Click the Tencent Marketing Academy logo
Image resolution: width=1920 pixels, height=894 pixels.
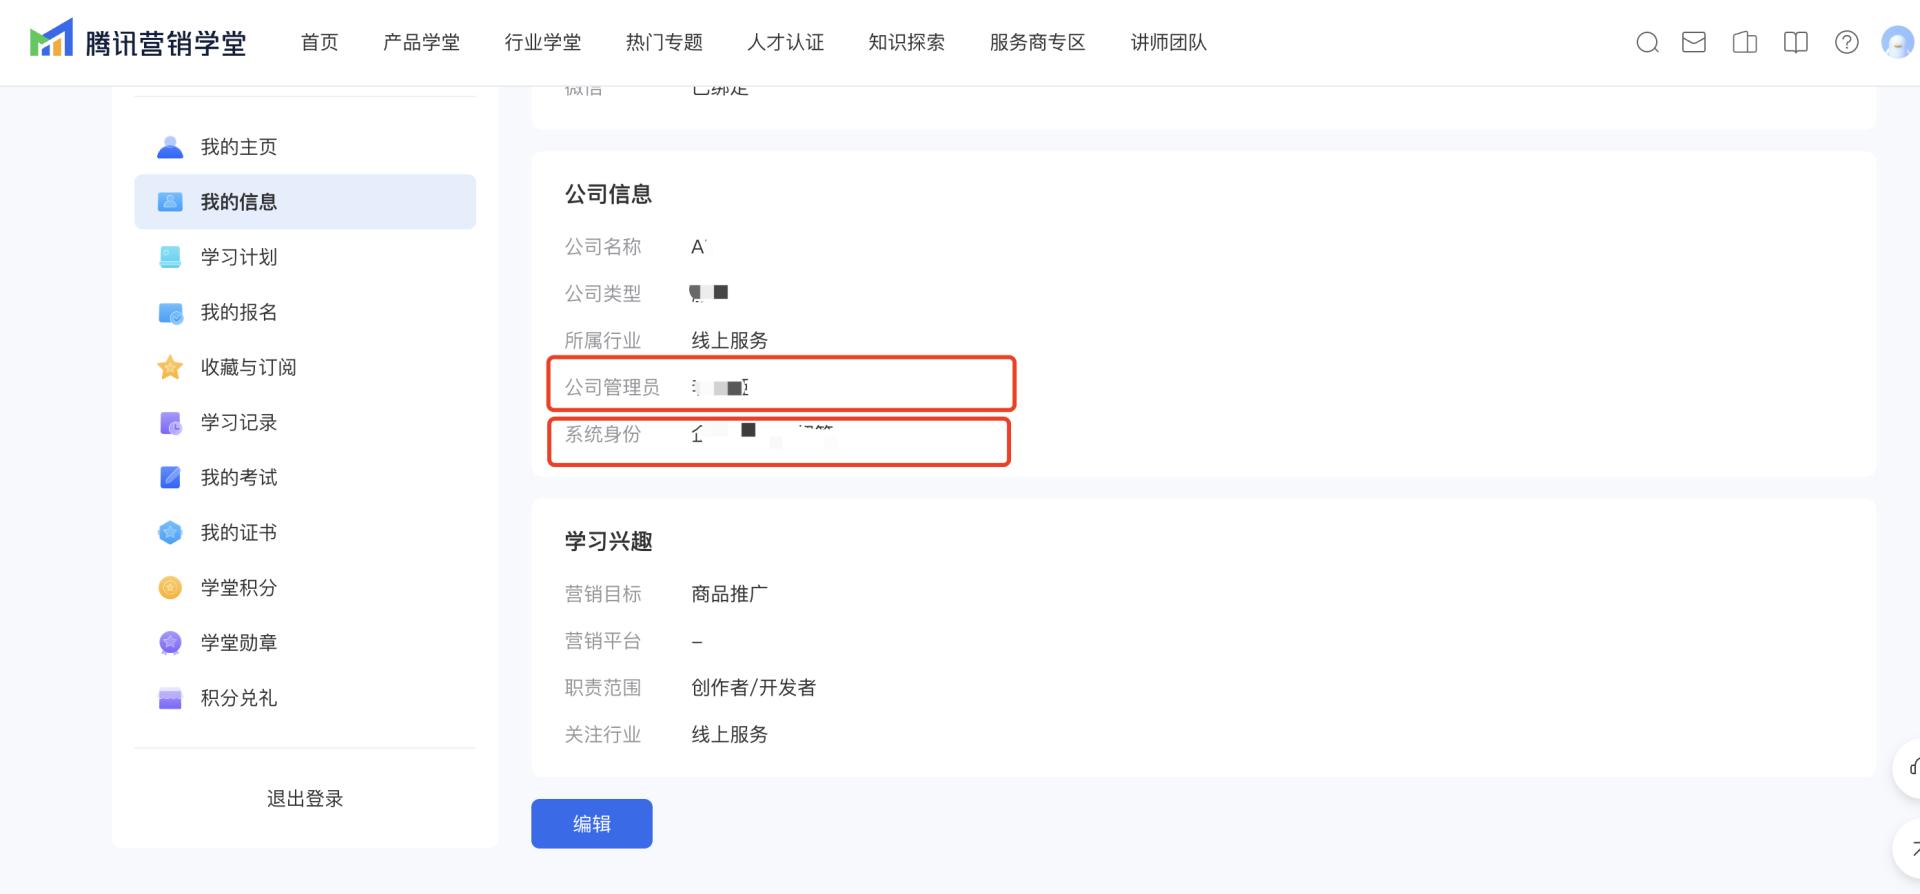point(138,42)
